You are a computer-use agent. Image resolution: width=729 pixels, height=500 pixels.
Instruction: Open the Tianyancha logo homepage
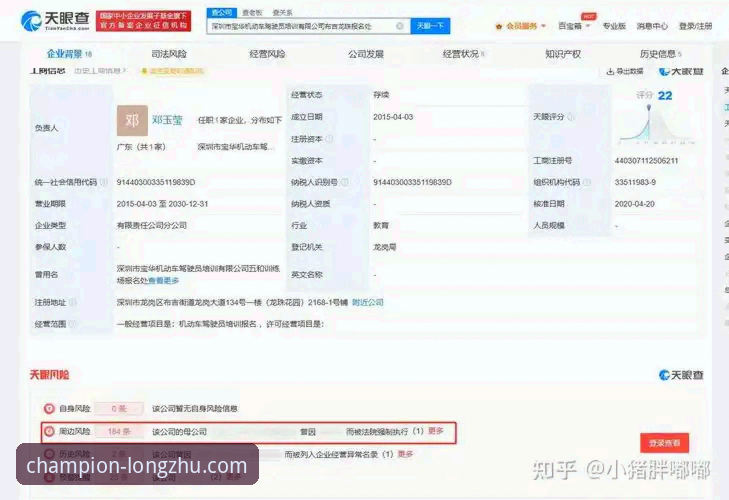pos(55,20)
